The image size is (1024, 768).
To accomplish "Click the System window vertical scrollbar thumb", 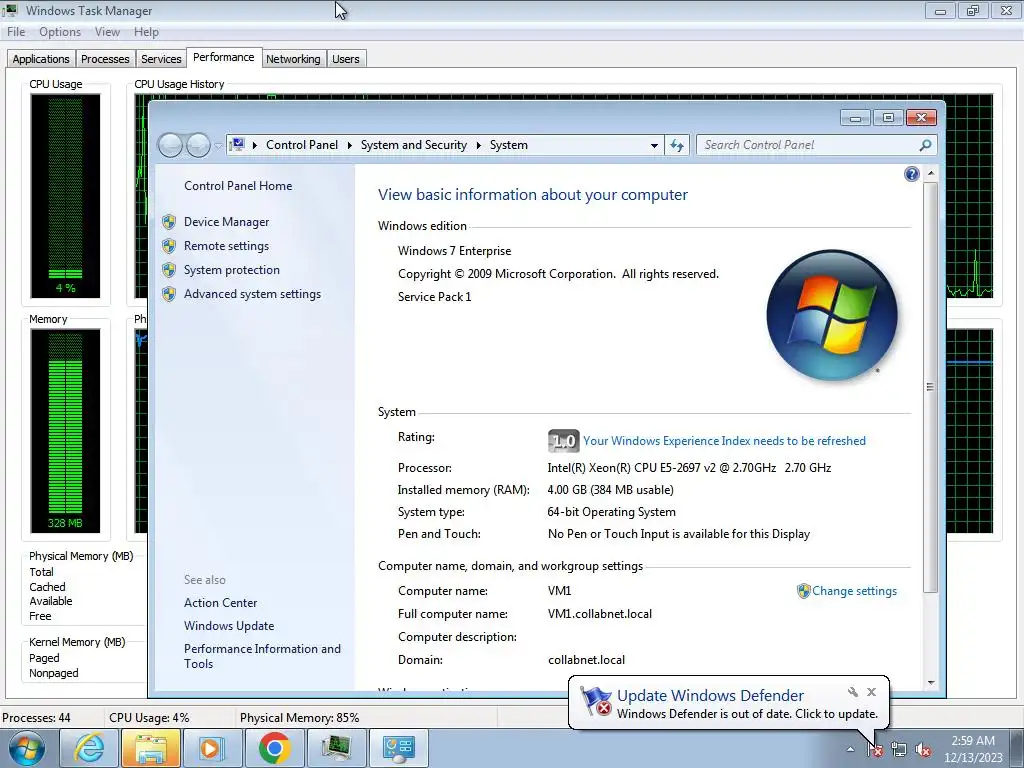I will (931, 387).
